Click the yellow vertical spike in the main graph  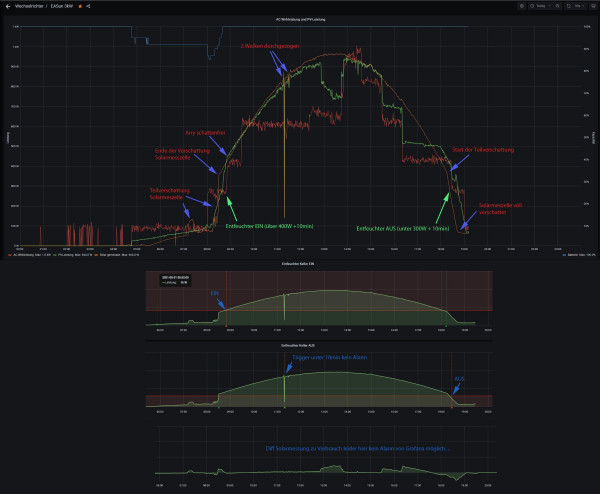(284, 150)
